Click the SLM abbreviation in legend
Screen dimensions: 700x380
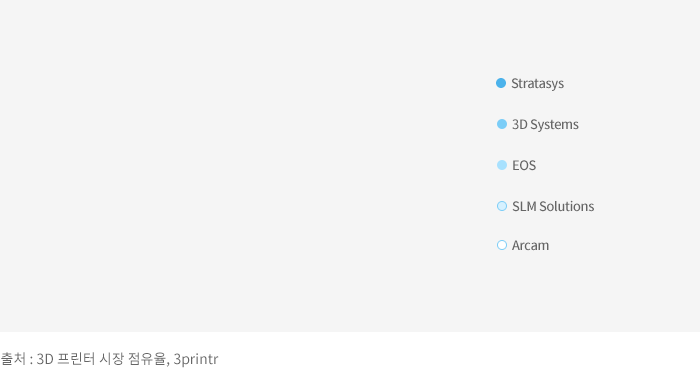point(524,206)
